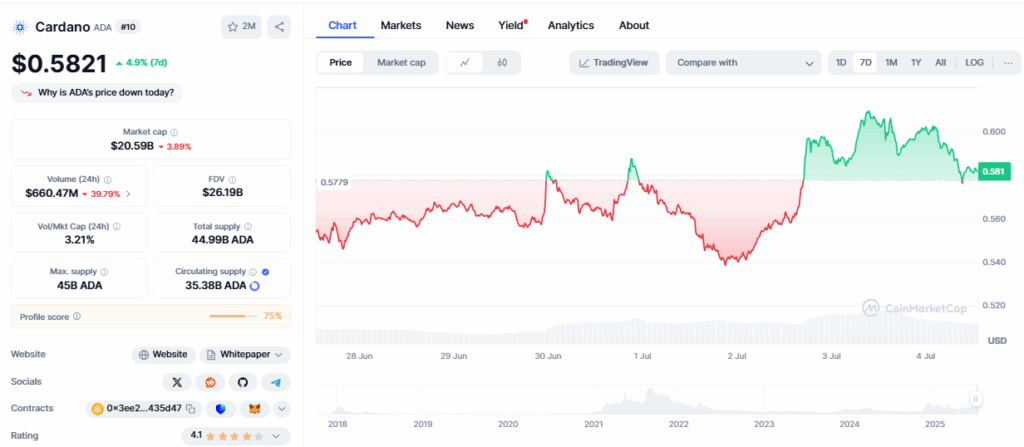Click the #10 rank badge
This screenshot has height=447, width=1024.
(127, 27)
